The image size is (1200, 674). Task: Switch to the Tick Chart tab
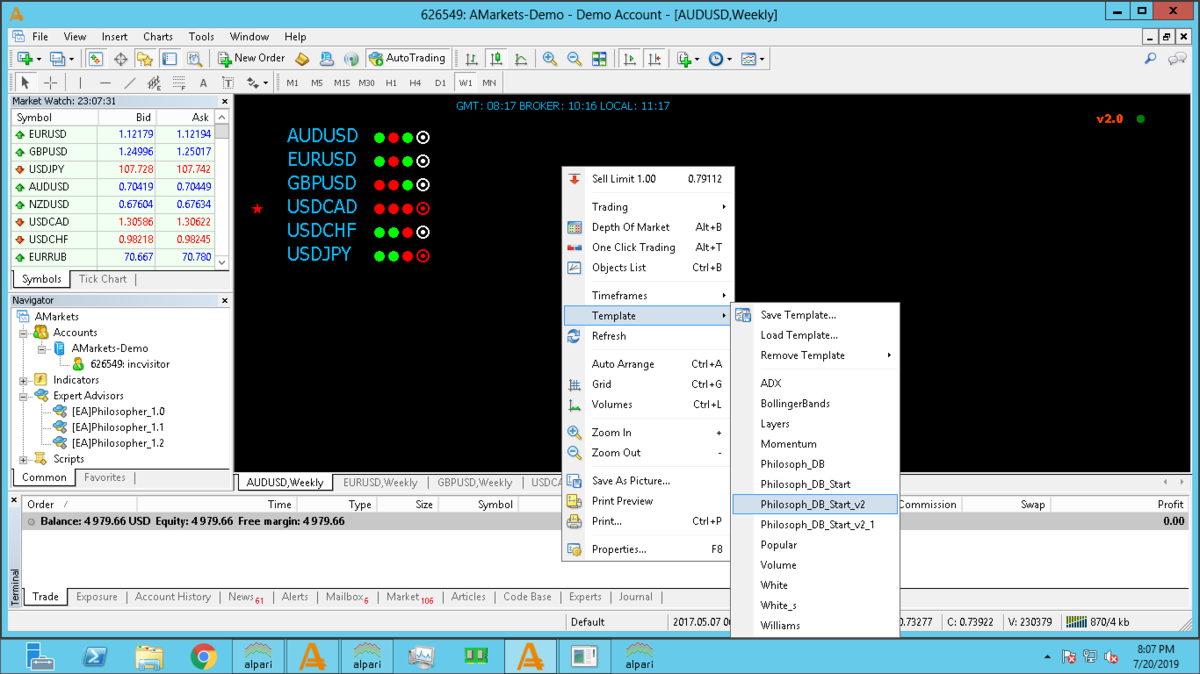click(x=103, y=279)
